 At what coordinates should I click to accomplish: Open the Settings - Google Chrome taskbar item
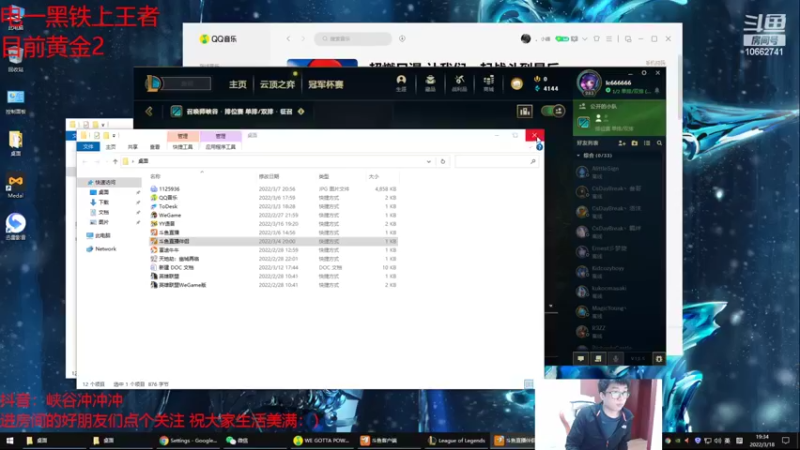pos(189,441)
